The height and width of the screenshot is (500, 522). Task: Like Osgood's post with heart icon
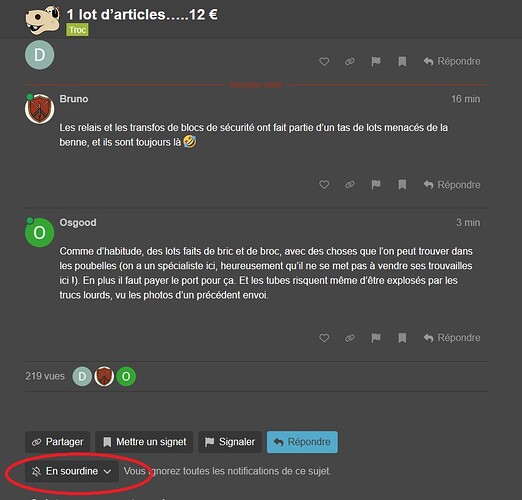(x=324, y=338)
